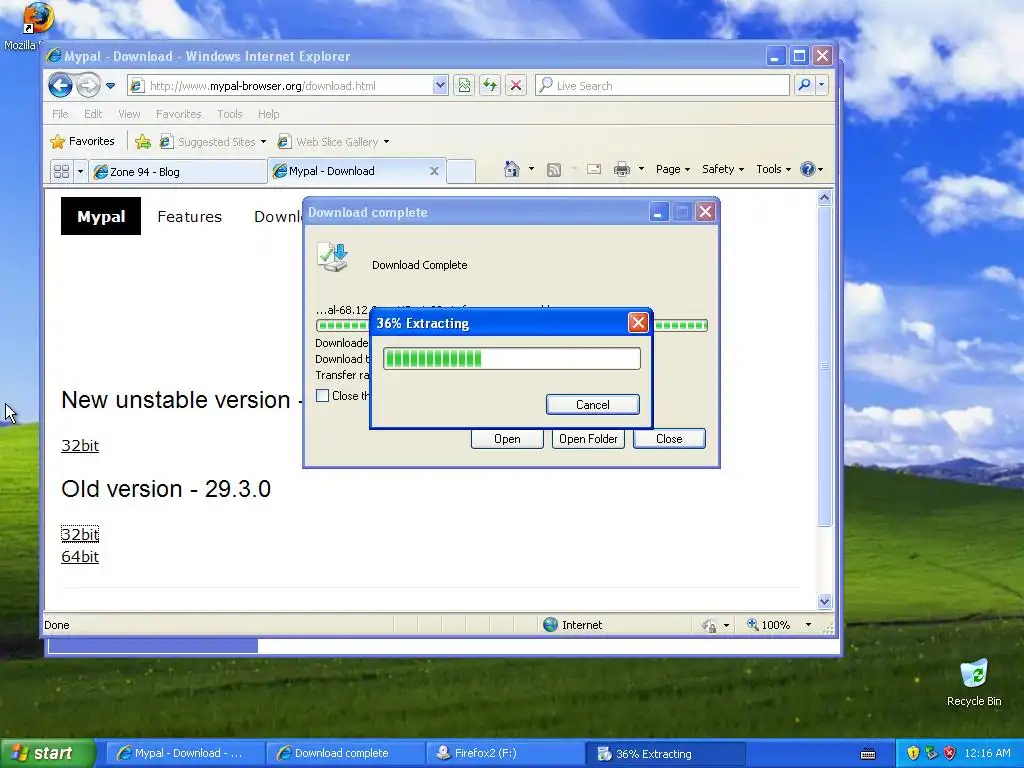Click the Print icon

point(622,169)
